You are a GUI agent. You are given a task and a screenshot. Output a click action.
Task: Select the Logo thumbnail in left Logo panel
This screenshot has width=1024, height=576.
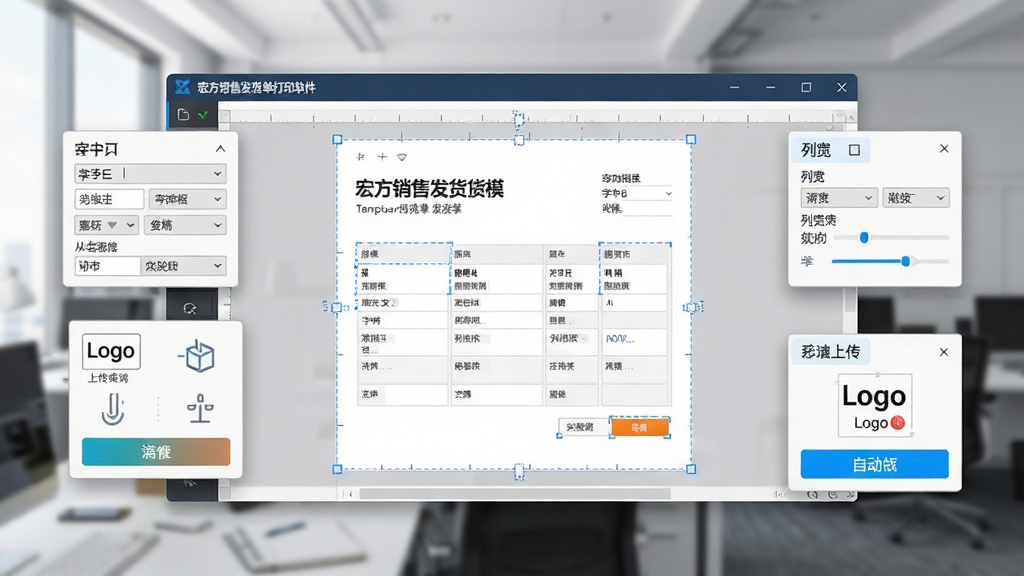click(x=111, y=351)
